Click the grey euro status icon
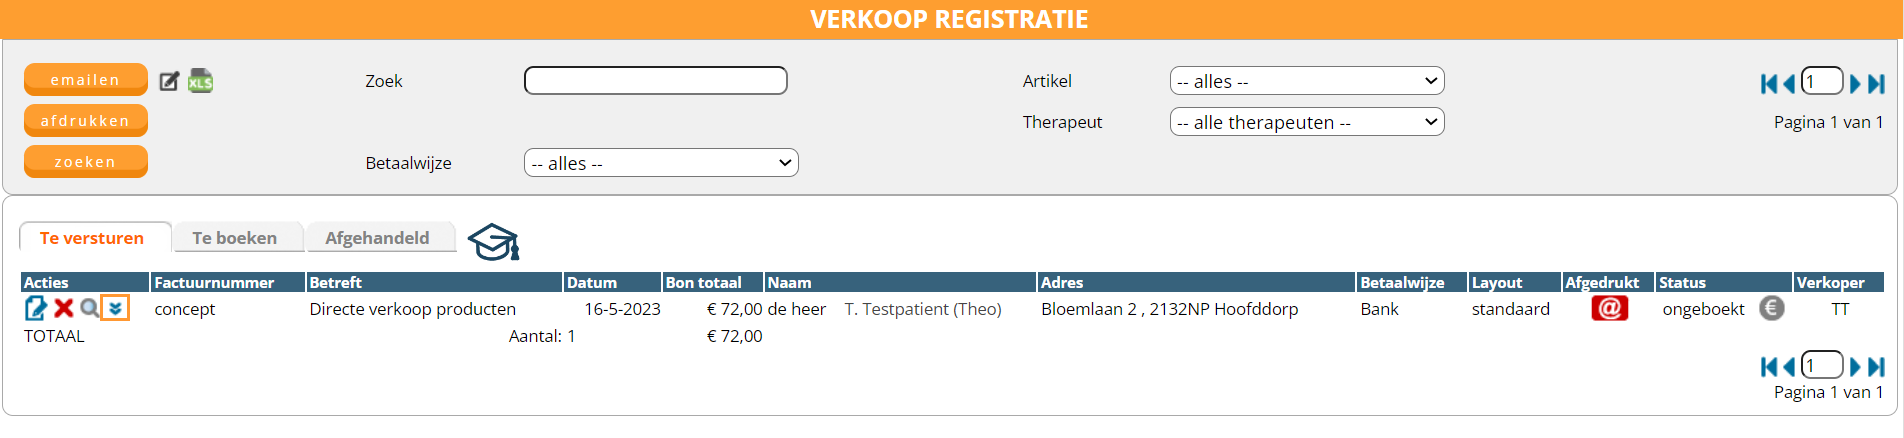Viewport: 1904px width, 438px height. tap(1771, 309)
